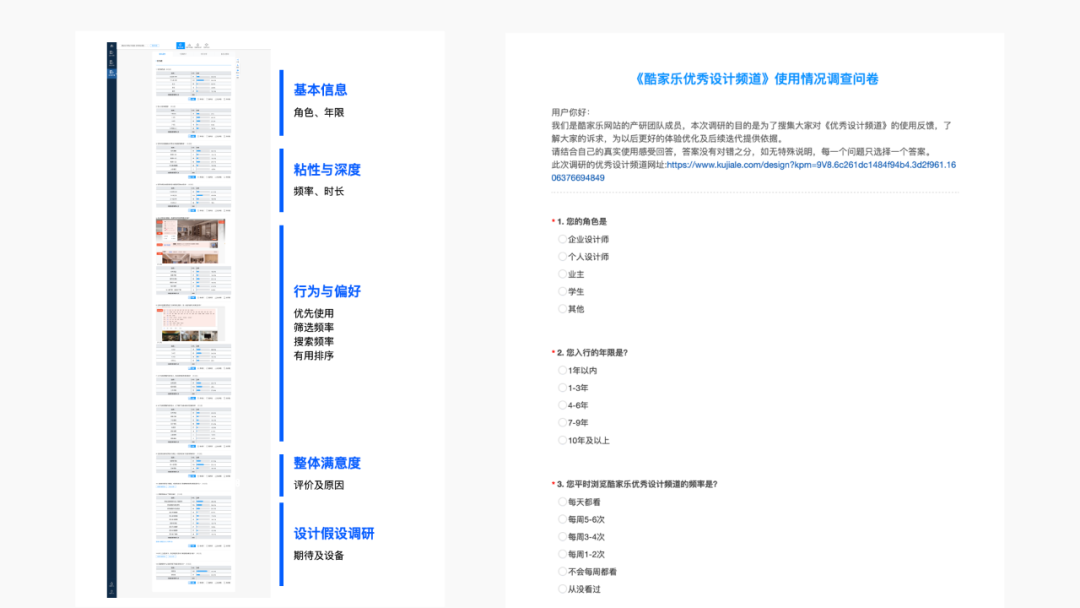The image size is (1080, 608).
Task: Select 其他 for the role question
Action: [563, 309]
